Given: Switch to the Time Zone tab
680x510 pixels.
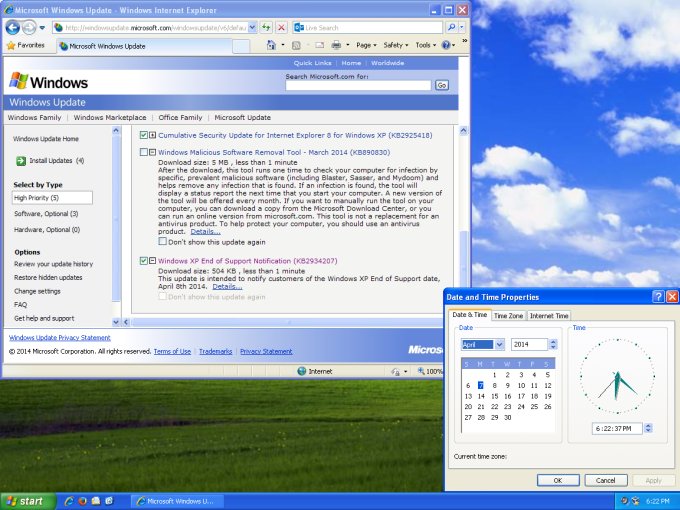Looking at the screenshot, I should coord(508,316).
